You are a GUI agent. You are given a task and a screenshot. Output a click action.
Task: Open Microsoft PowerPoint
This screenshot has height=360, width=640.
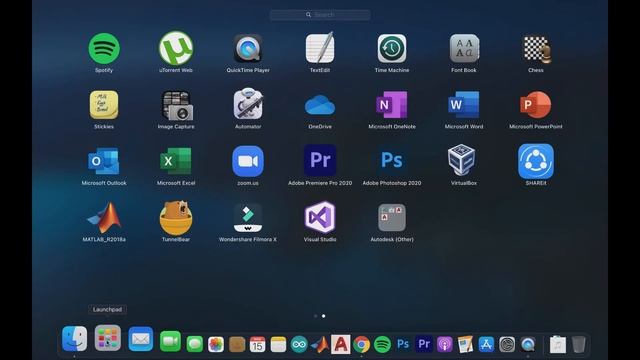(x=536, y=105)
